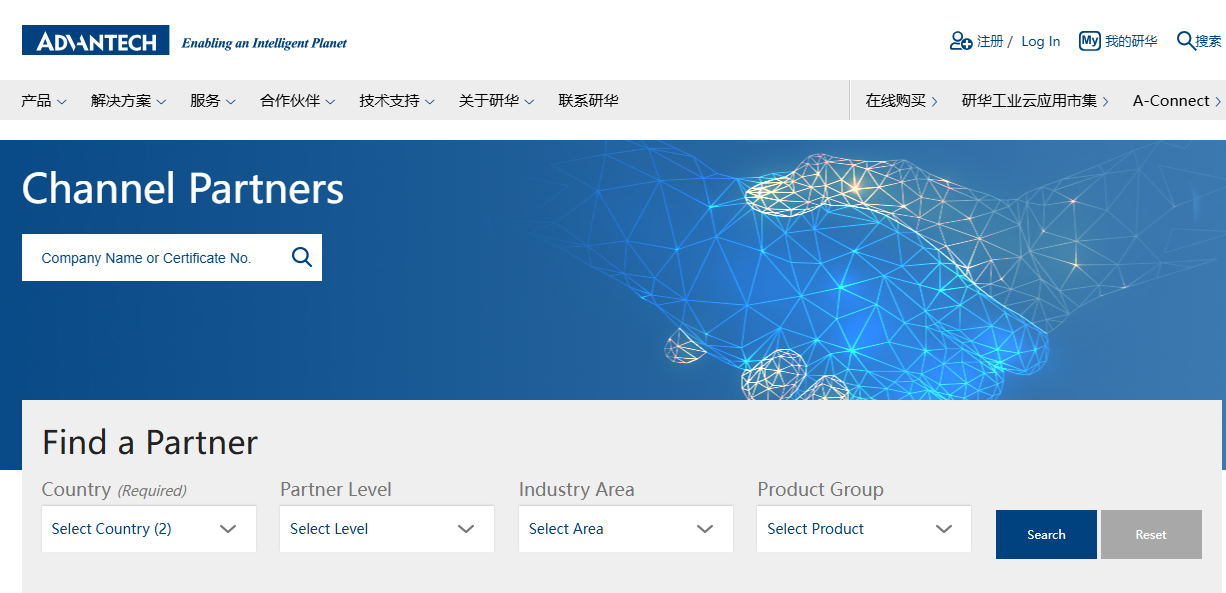Viewport: 1226px width, 593px height.
Task: Open the 技术支持 menu
Action: coord(397,101)
